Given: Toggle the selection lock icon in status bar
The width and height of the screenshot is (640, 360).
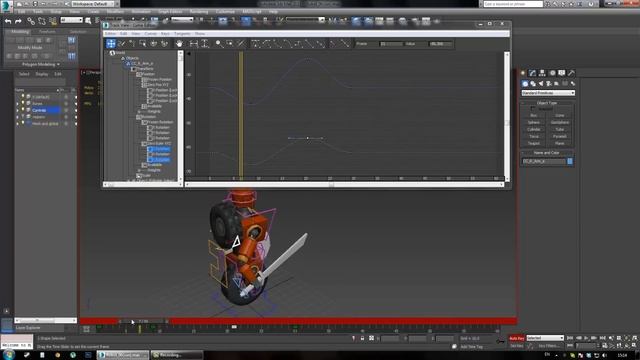Looking at the screenshot, I should (x=362, y=338).
